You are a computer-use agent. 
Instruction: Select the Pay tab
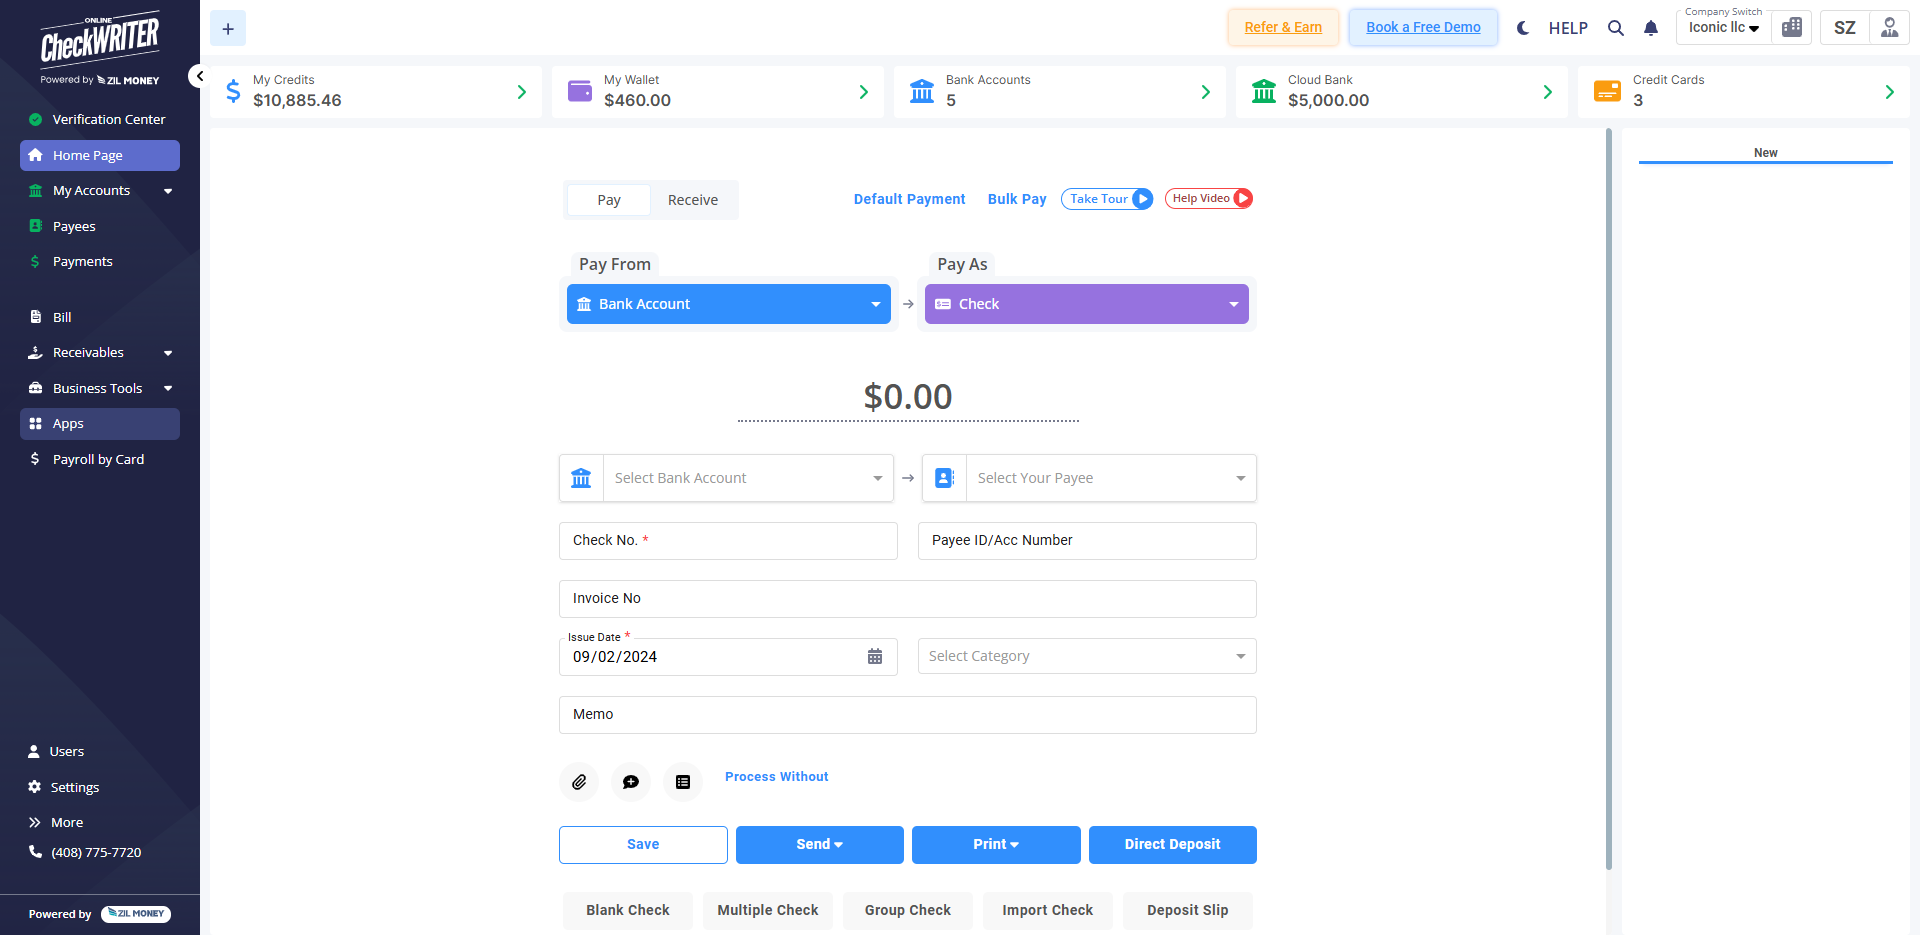click(x=609, y=200)
